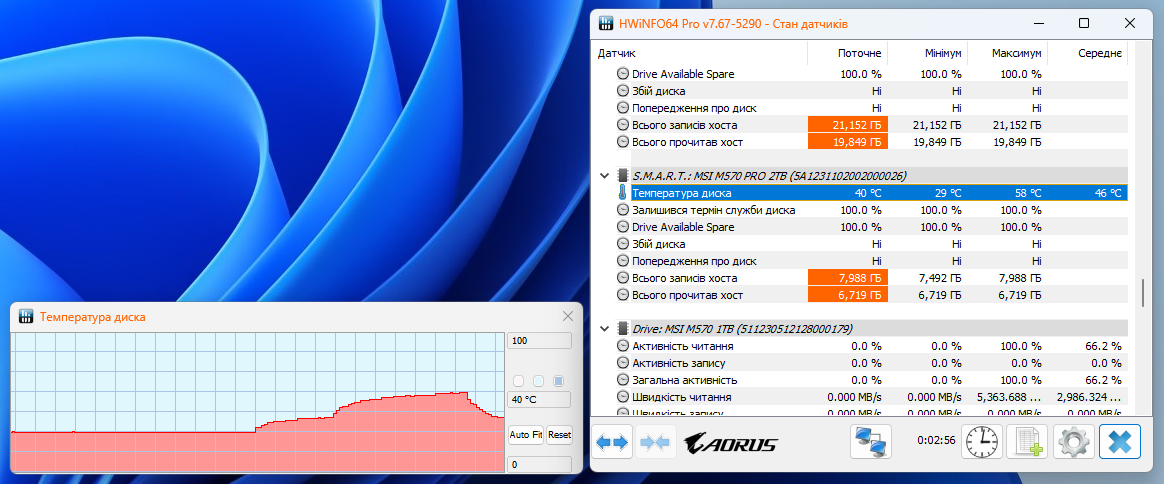Click app icon in Температура диска graph window
1164x484 pixels.
click(x=25, y=316)
